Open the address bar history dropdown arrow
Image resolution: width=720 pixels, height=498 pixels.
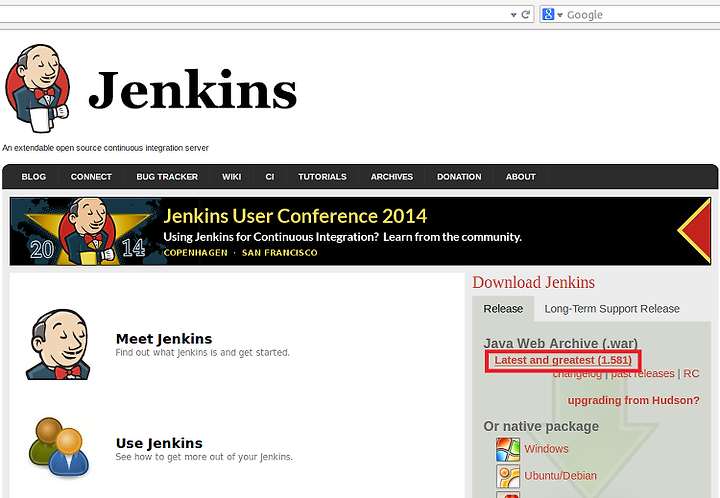[513, 15]
